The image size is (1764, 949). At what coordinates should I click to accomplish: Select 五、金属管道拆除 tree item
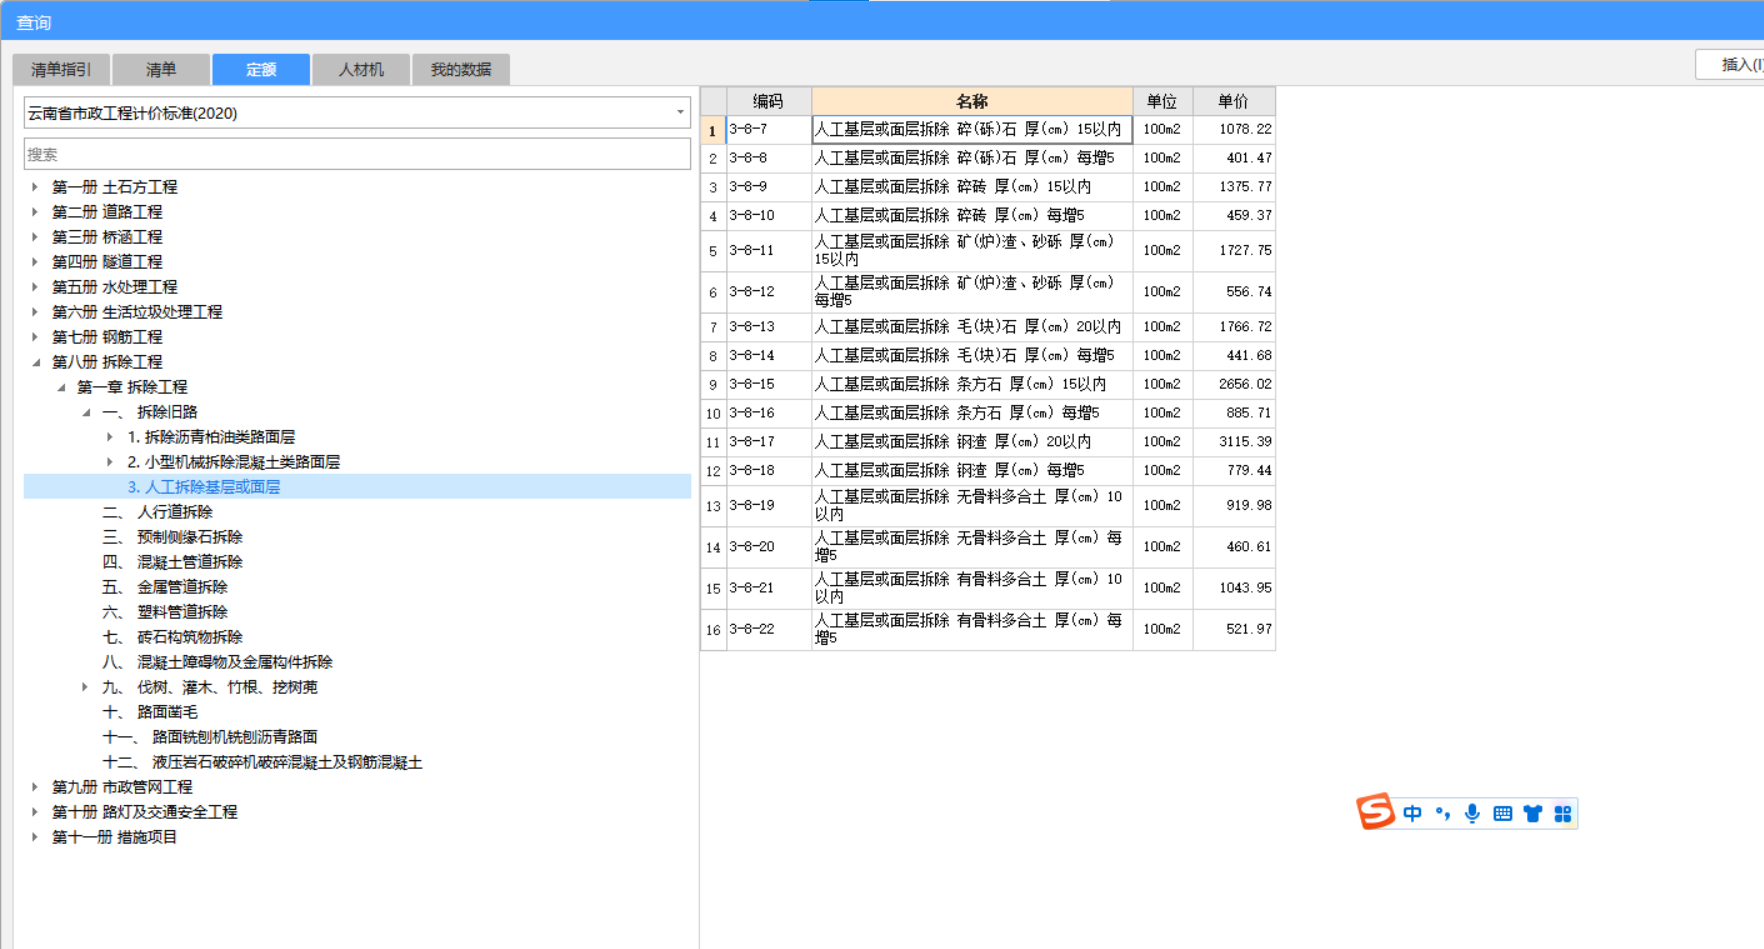click(165, 587)
